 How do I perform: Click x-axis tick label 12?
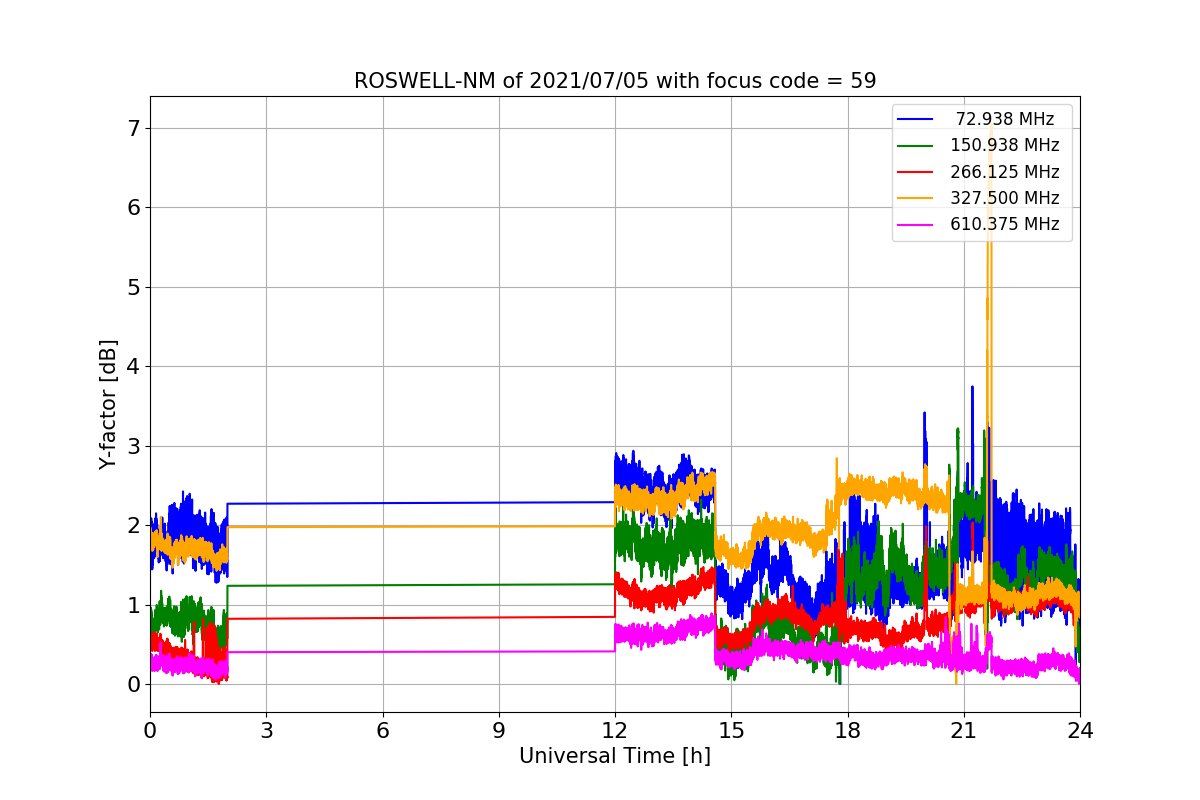(x=615, y=730)
